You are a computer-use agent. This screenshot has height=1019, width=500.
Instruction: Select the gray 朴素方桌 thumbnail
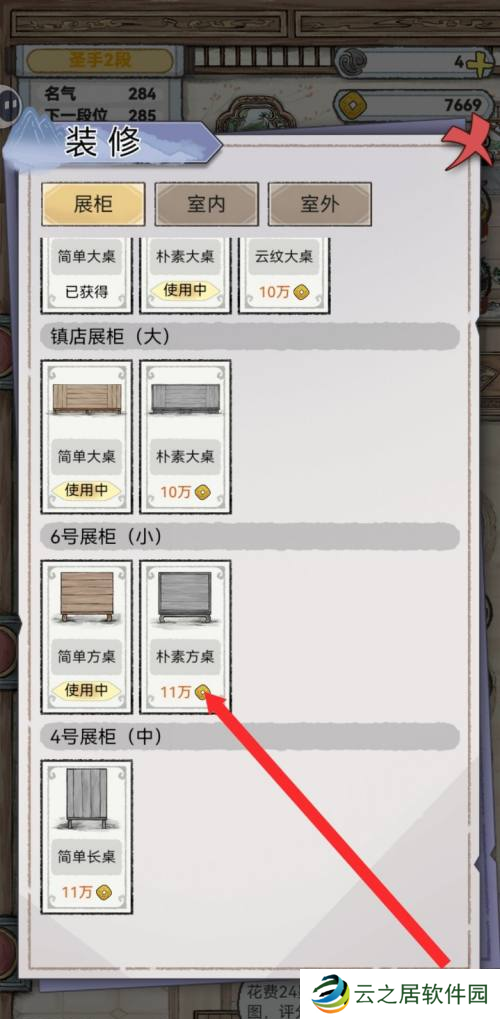[x=185, y=597]
